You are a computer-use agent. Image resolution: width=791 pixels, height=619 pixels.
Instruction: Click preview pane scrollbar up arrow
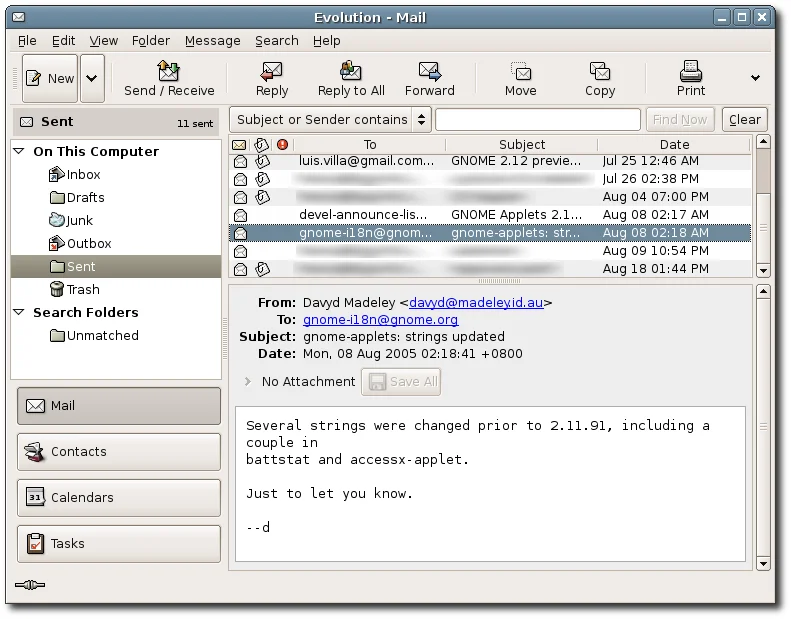[763, 292]
